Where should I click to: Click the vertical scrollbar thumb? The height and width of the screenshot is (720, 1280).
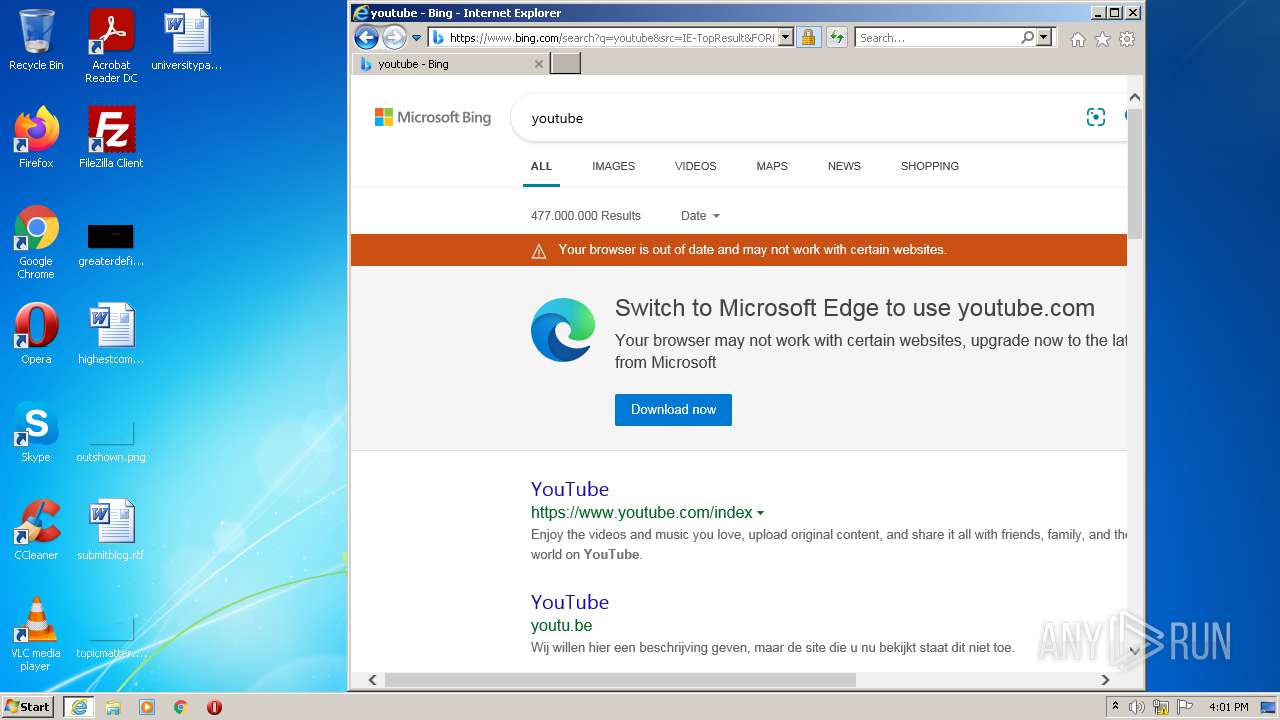pyautogui.click(x=1135, y=173)
